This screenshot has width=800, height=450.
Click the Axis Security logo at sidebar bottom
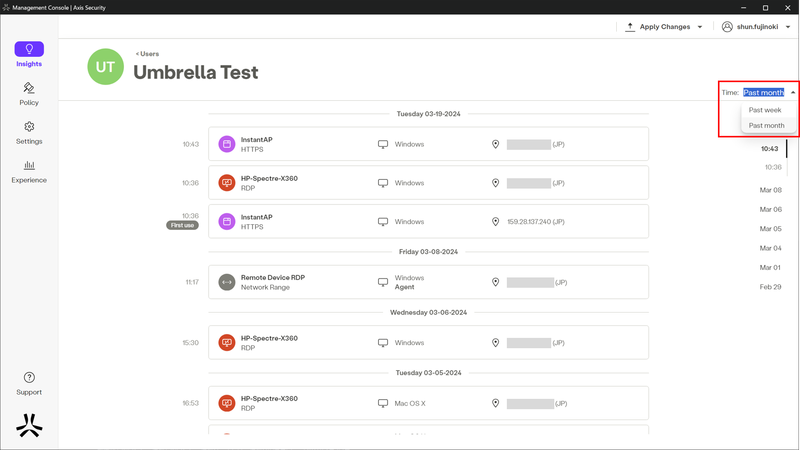tap(29, 425)
